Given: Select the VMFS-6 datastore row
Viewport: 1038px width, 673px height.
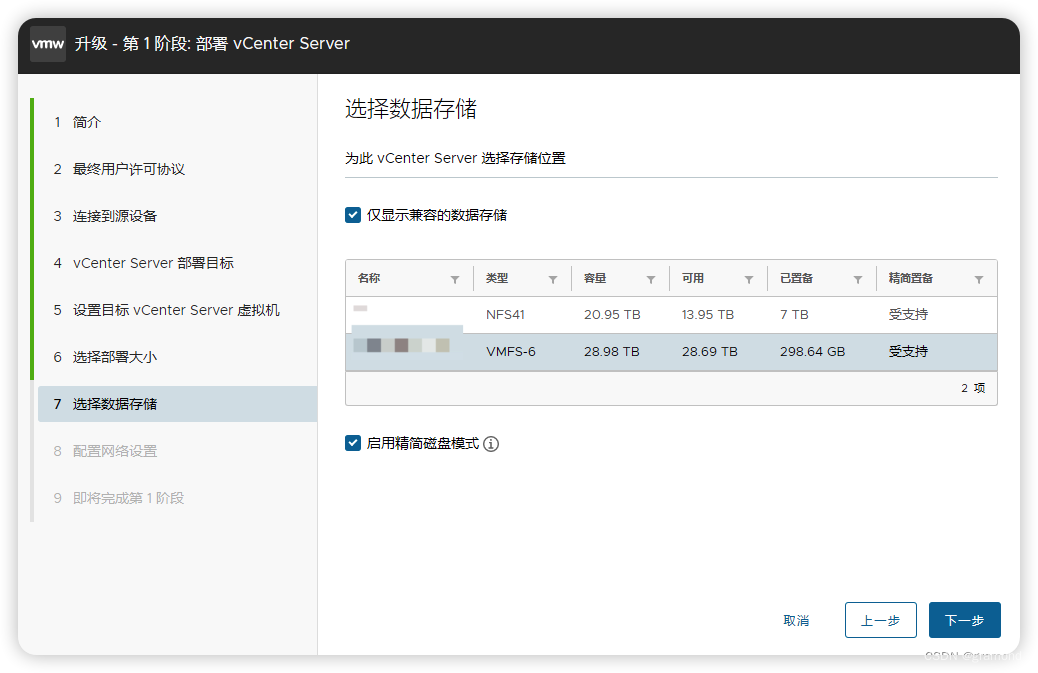Looking at the screenshot, I should 671,352.
